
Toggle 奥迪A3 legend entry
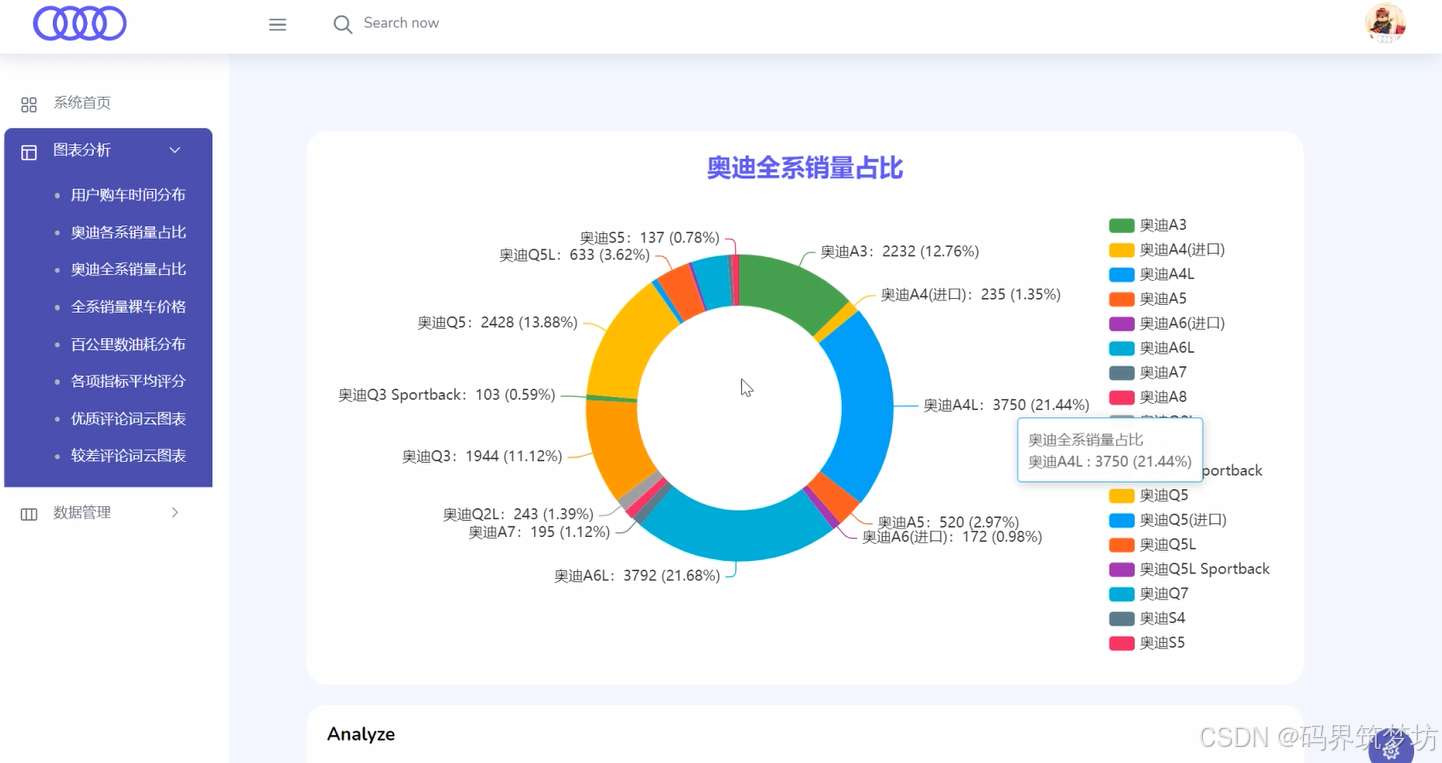[1148, 225]
